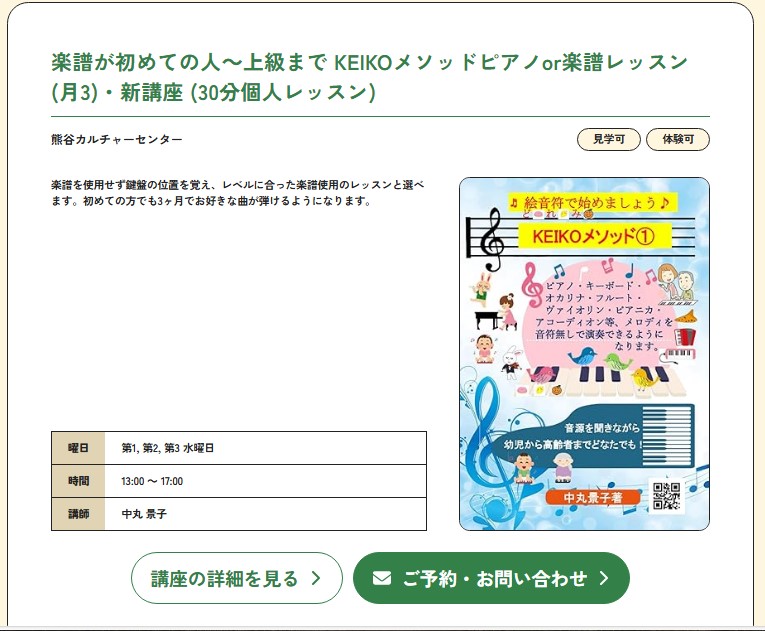Open ご予約・お問い合わせ reservation inquiry
The image size is (765, 631).
(x=491, y=578)
